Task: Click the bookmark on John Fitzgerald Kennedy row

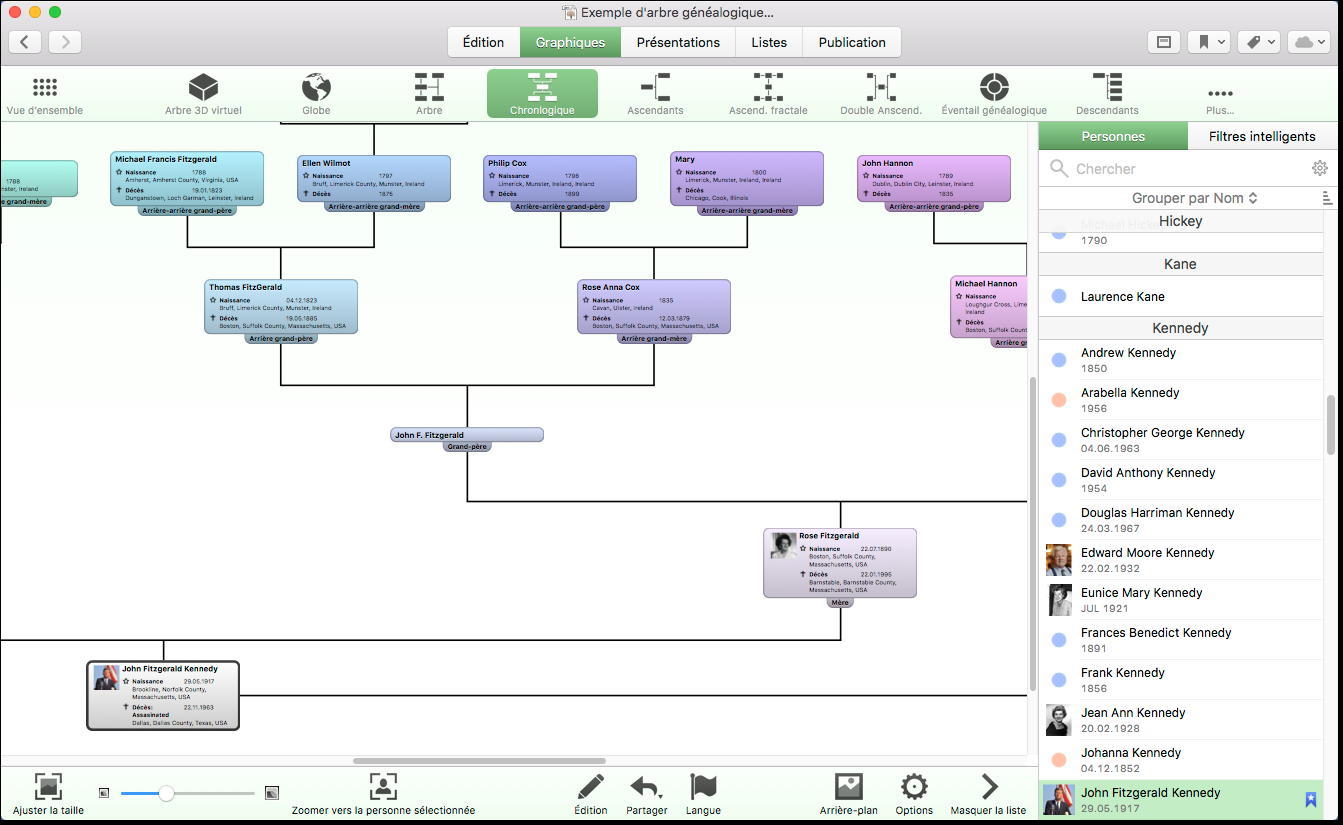Action: [x=1310, y=800]
